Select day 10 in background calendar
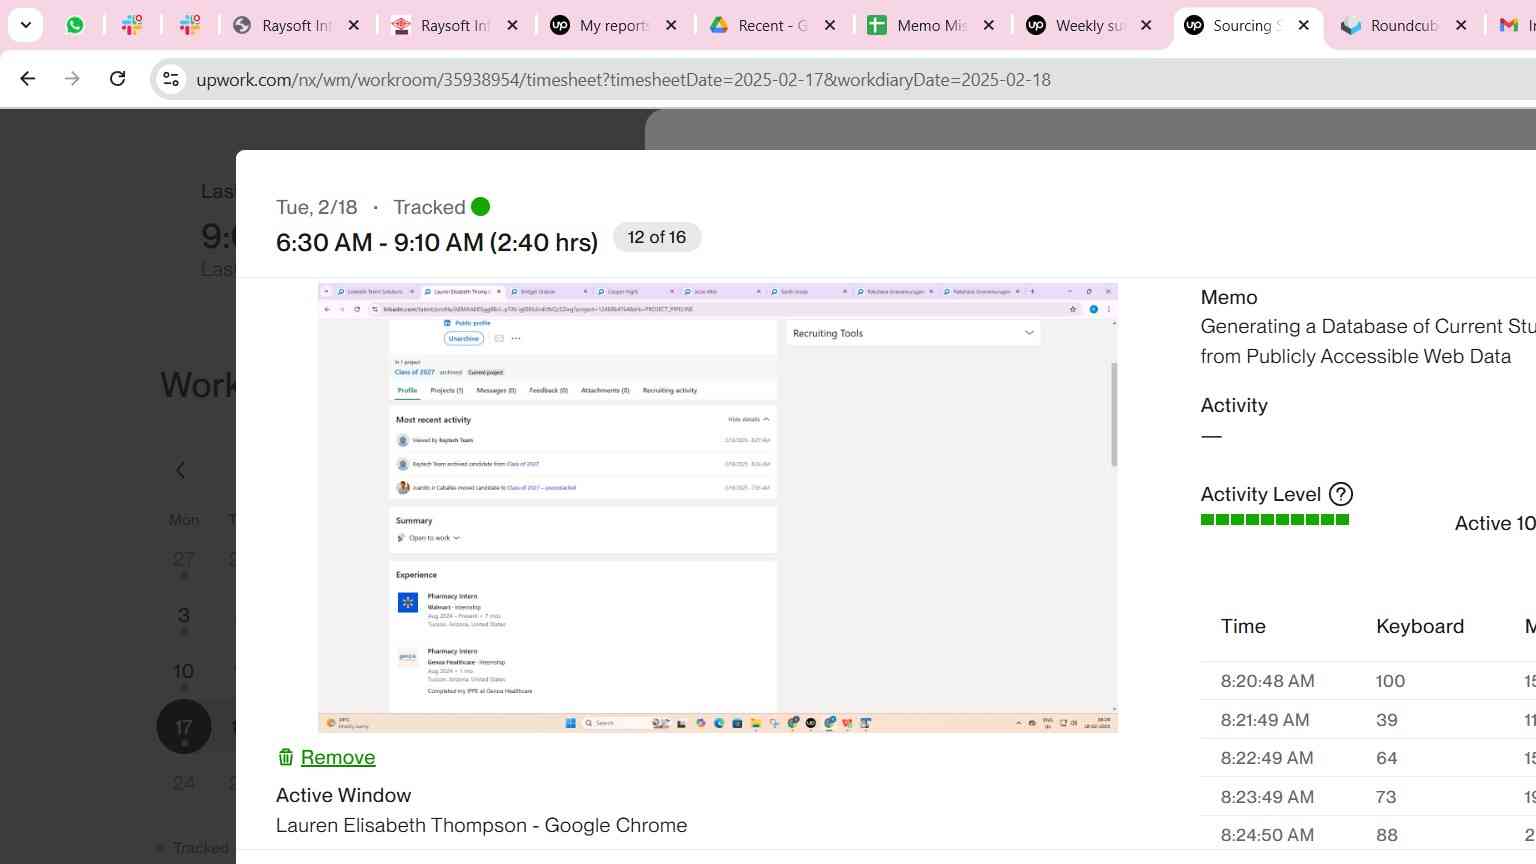The image size is (1536, 864). click(x=184, y=671)
